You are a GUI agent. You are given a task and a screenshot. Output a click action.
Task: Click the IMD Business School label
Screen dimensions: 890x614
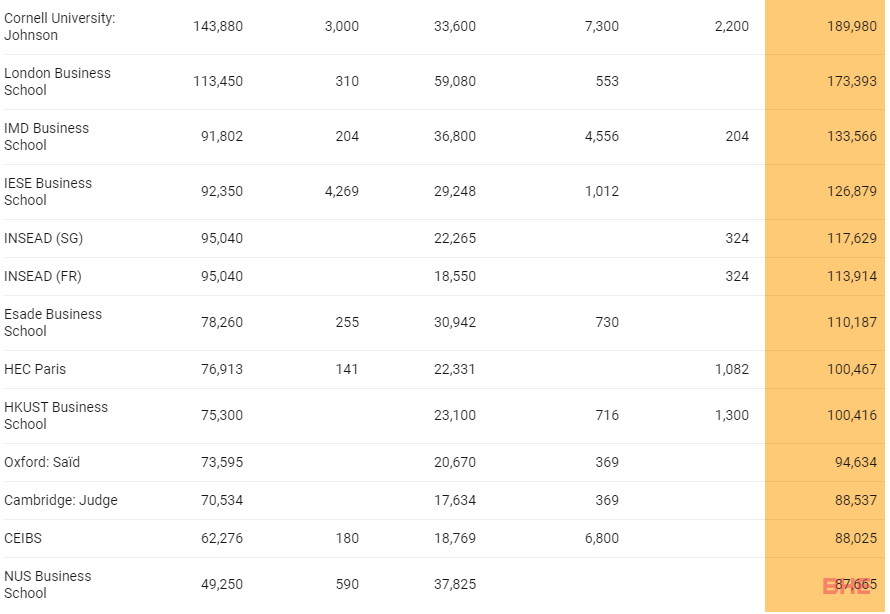pos(47,137)
